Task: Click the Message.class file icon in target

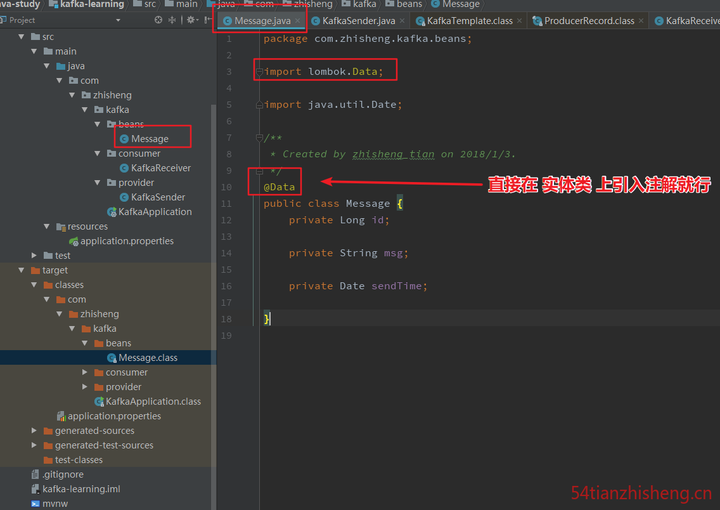Action: click(x=112, y=358)
